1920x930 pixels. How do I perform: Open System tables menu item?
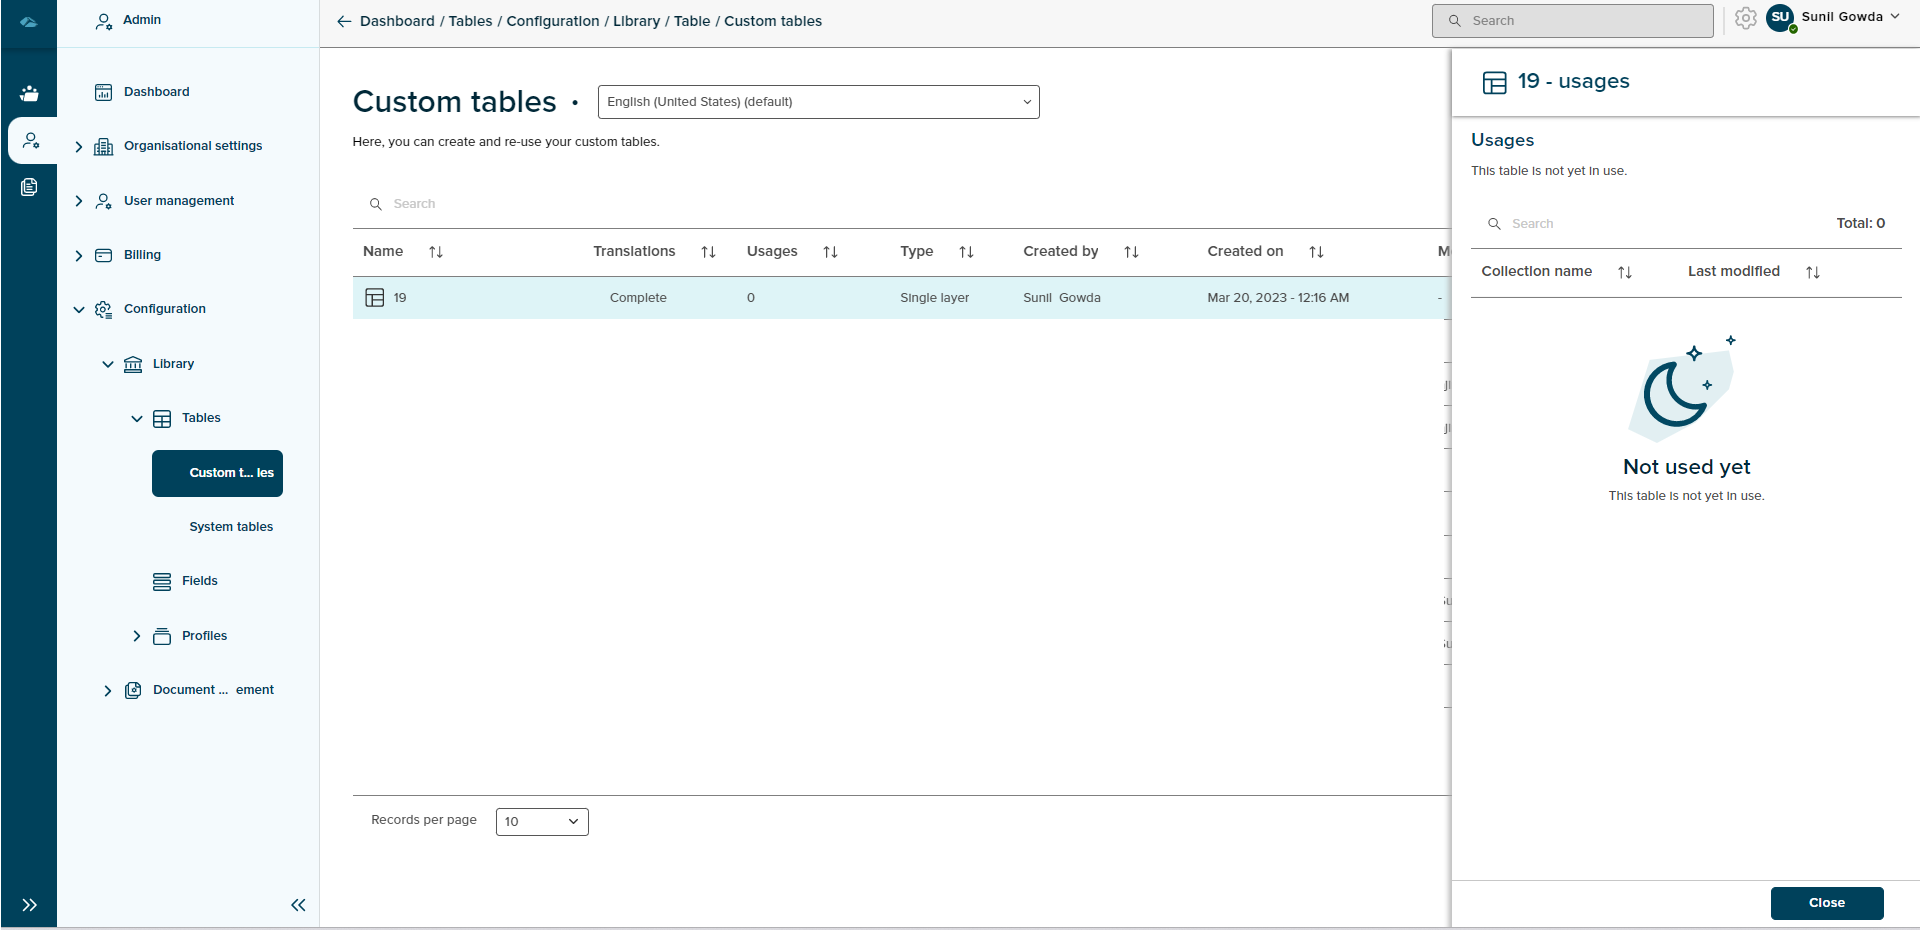tap(231, 527)
